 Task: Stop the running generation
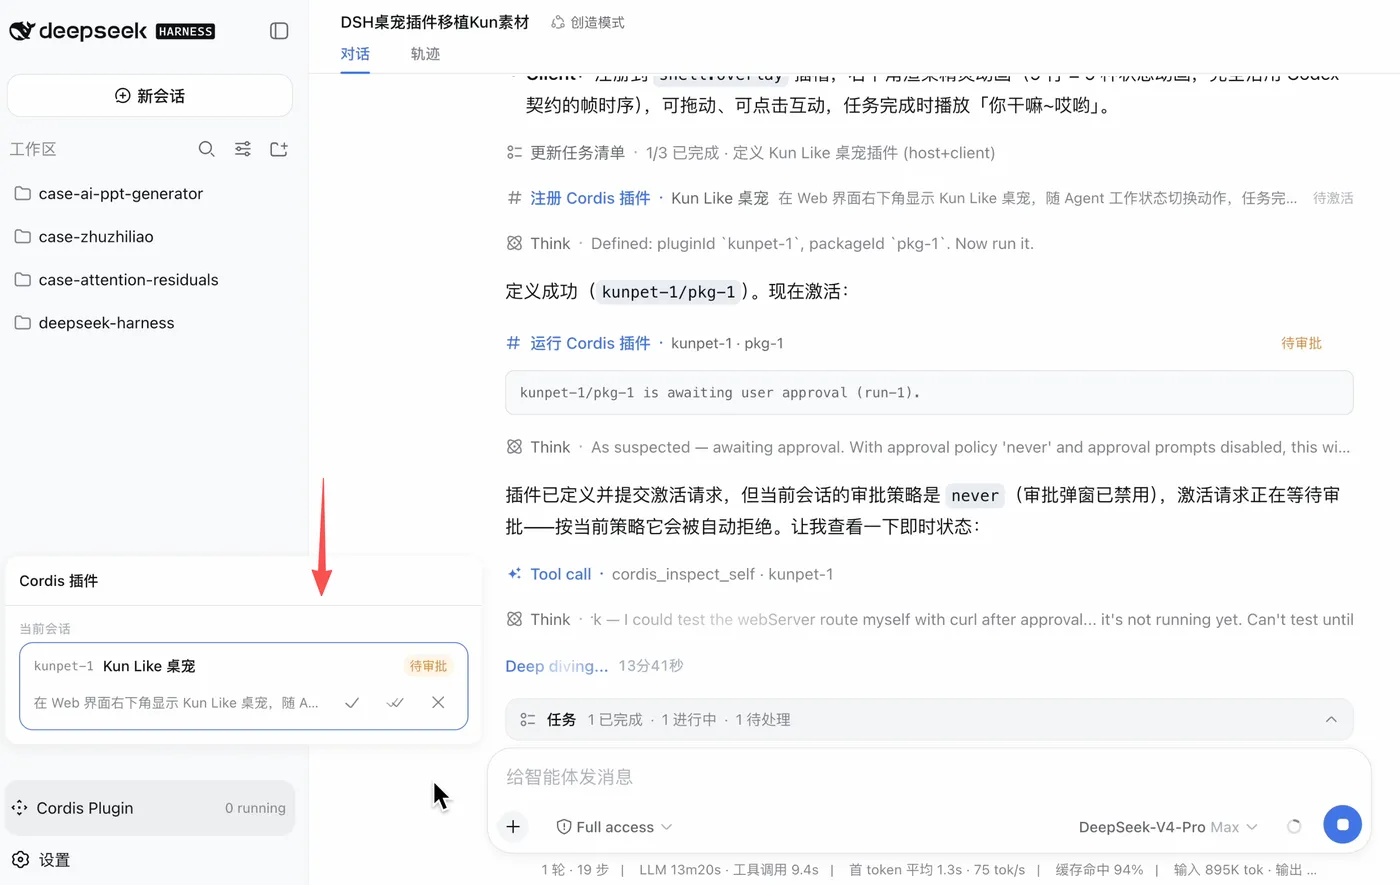click(x=1342, y=825)
